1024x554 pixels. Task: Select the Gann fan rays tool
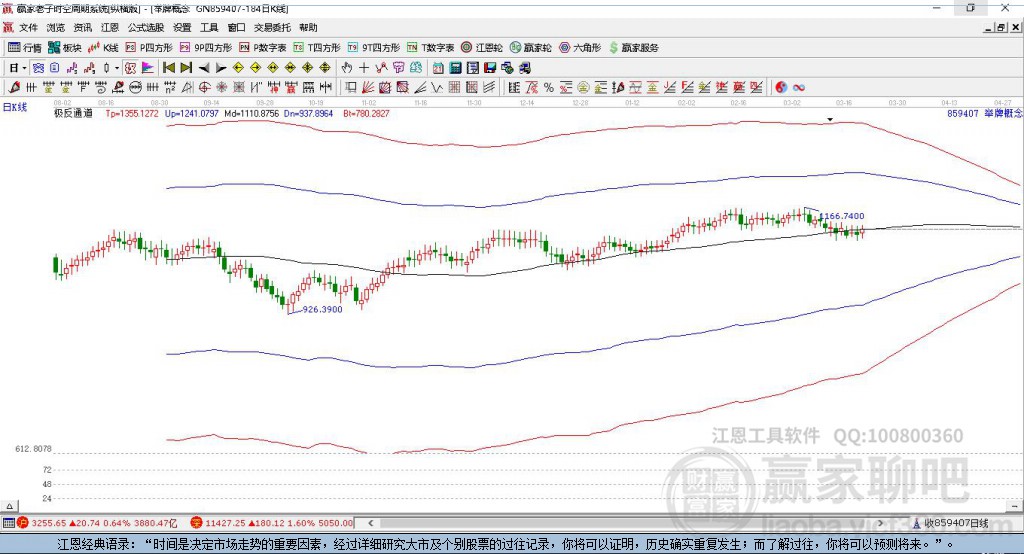point(368,88)
